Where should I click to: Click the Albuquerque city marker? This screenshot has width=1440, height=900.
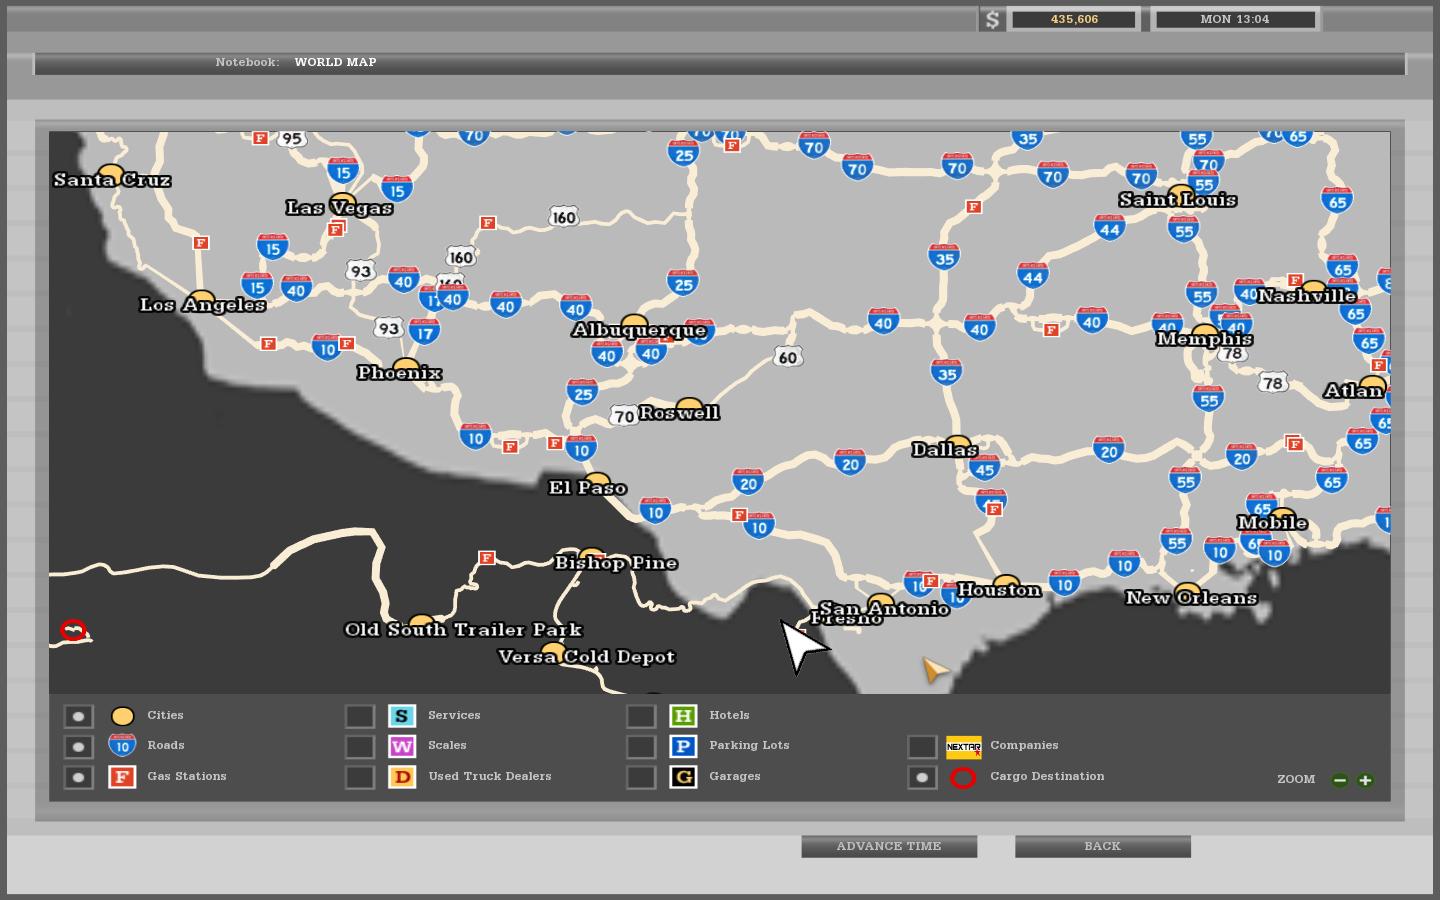(634, 324)
